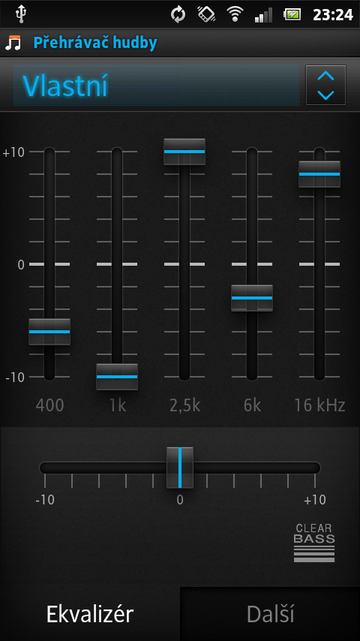Click the Clear Bass horizontal slider handle
Viewport: 360px width, 641px height.
(180, 467)
